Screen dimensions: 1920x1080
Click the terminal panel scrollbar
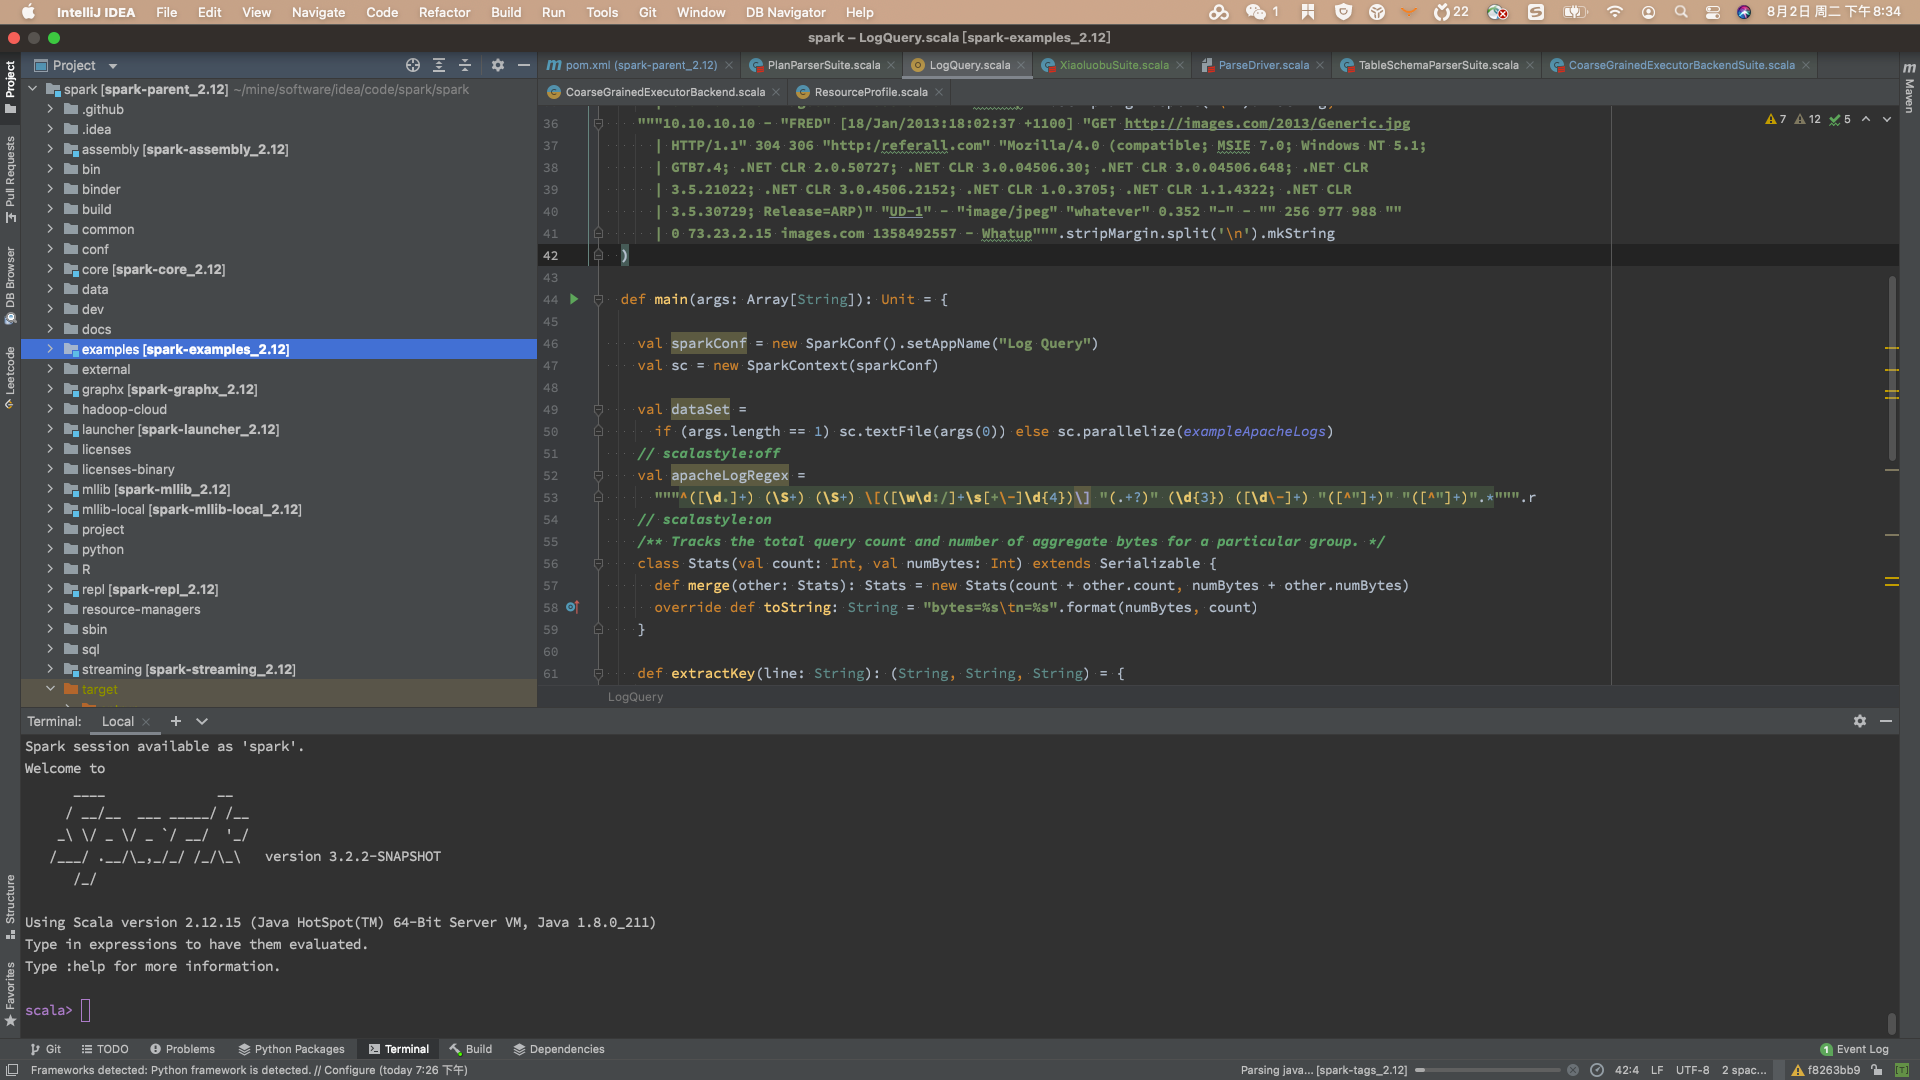[1892, 1024]
